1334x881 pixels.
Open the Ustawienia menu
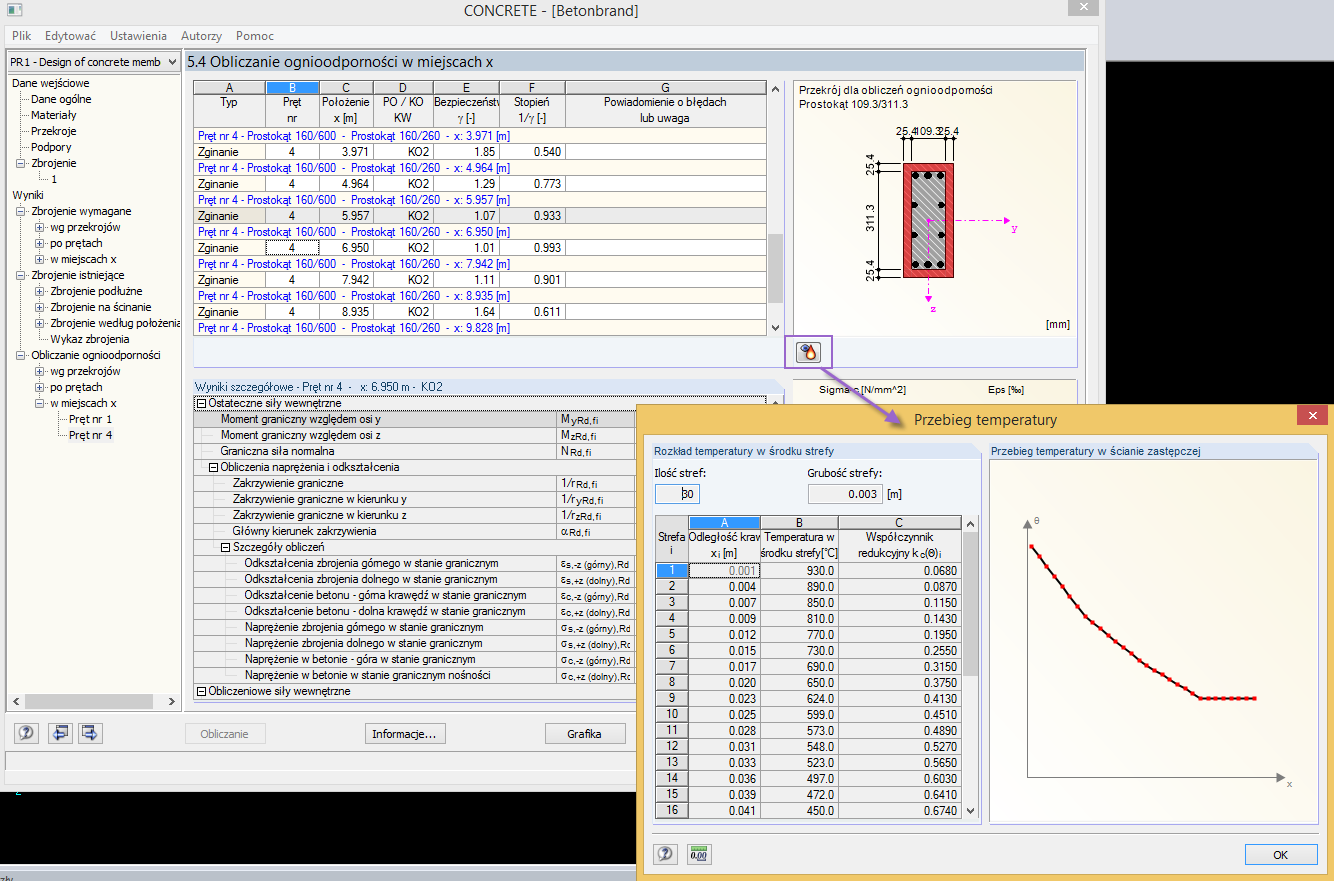coord(138,35)
